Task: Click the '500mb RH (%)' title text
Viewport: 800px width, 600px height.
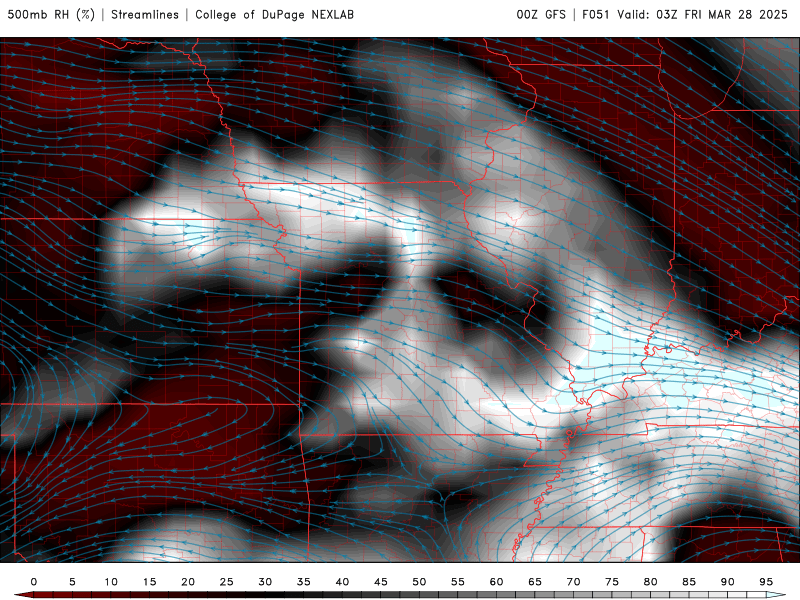Action: point(51,14)
